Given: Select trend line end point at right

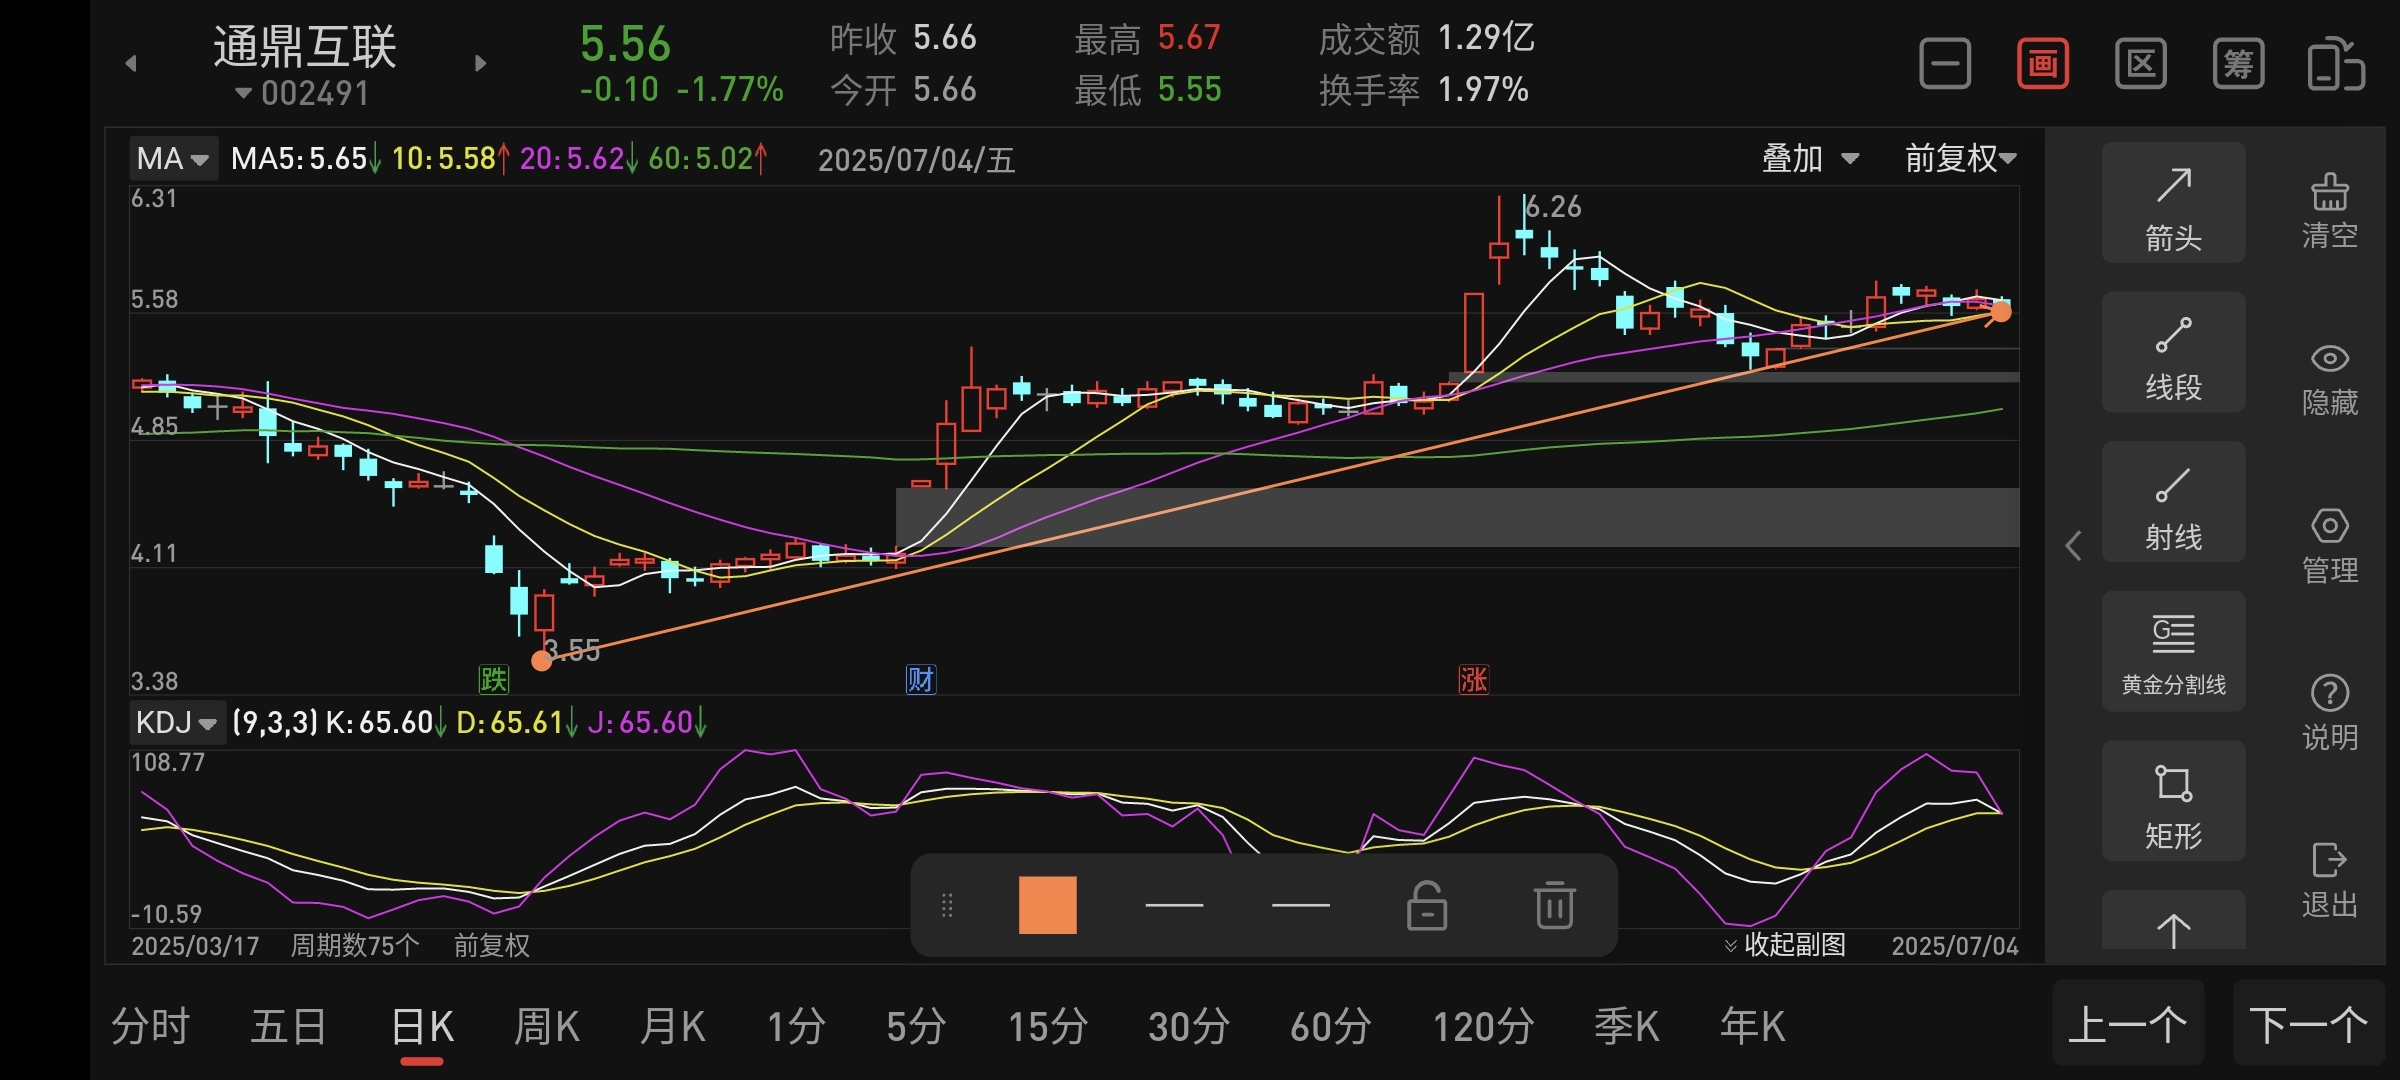Looking at the screenshot, I should coord(2000,312).
